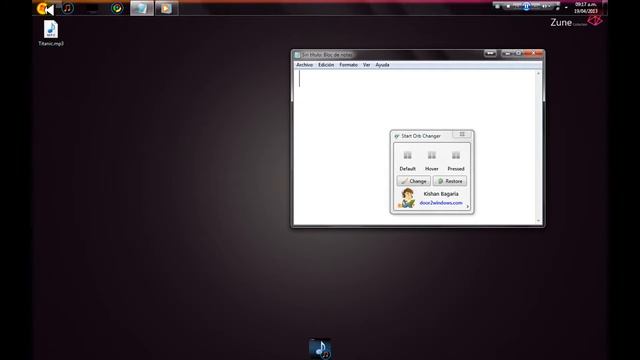The height and width of the screenshot is (360, 640).
Task: Close the Start Orb Changer window
Action: coord(462,134)
